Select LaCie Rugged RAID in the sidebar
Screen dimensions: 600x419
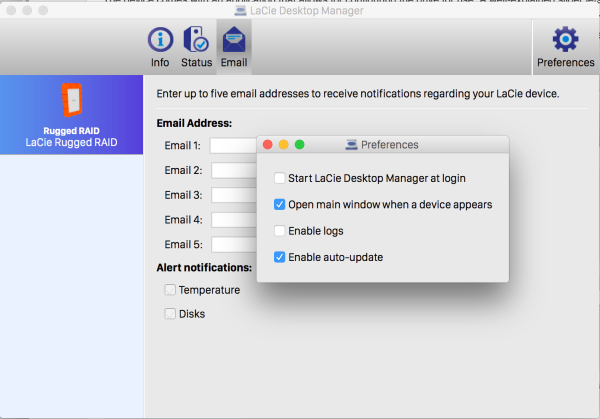click(x=72, y=115)
